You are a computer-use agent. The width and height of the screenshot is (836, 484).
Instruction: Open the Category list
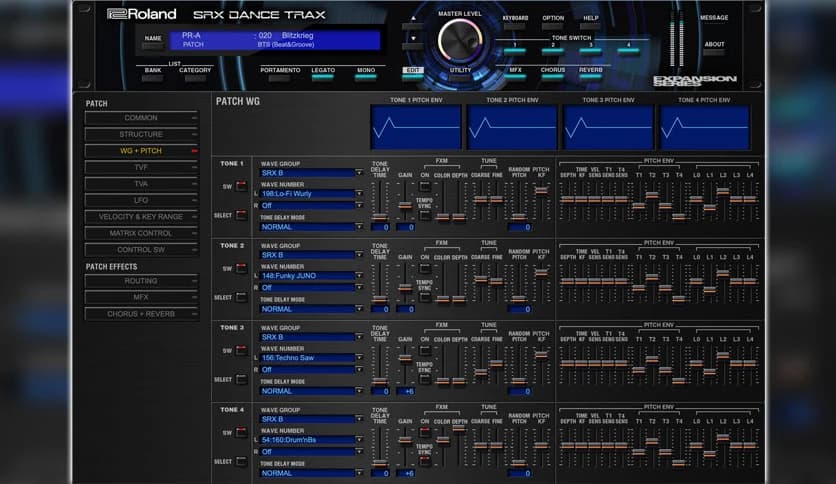tap(195, 78)
